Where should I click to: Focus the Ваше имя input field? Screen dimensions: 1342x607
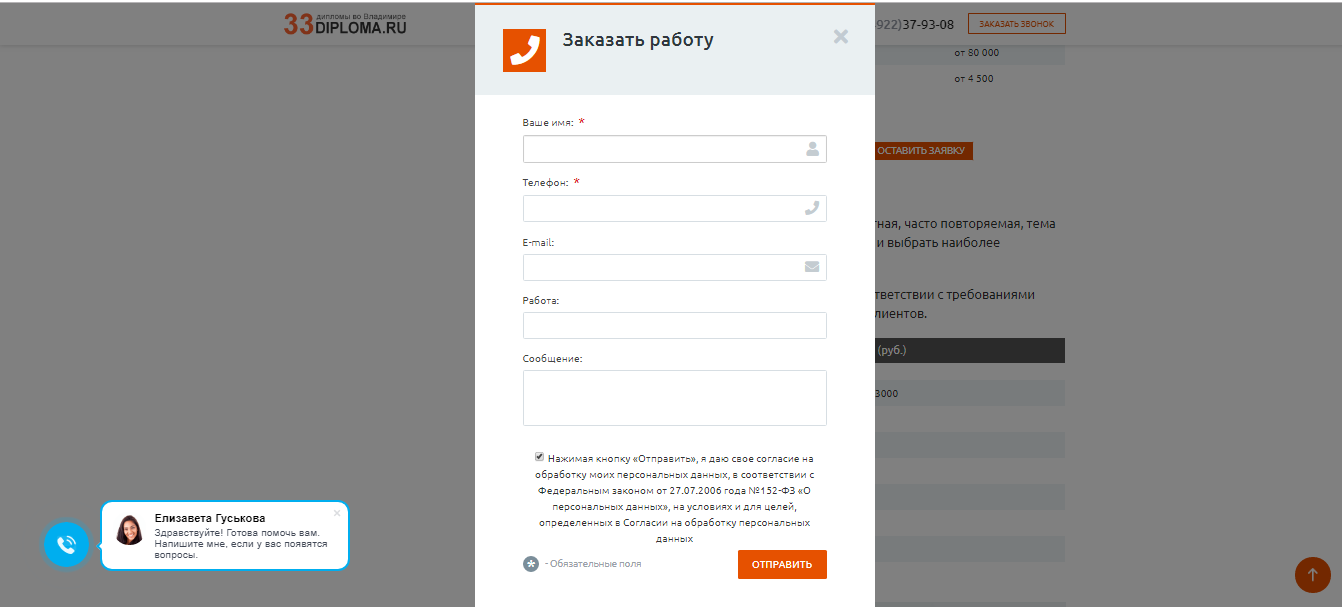tap(662, 149)
